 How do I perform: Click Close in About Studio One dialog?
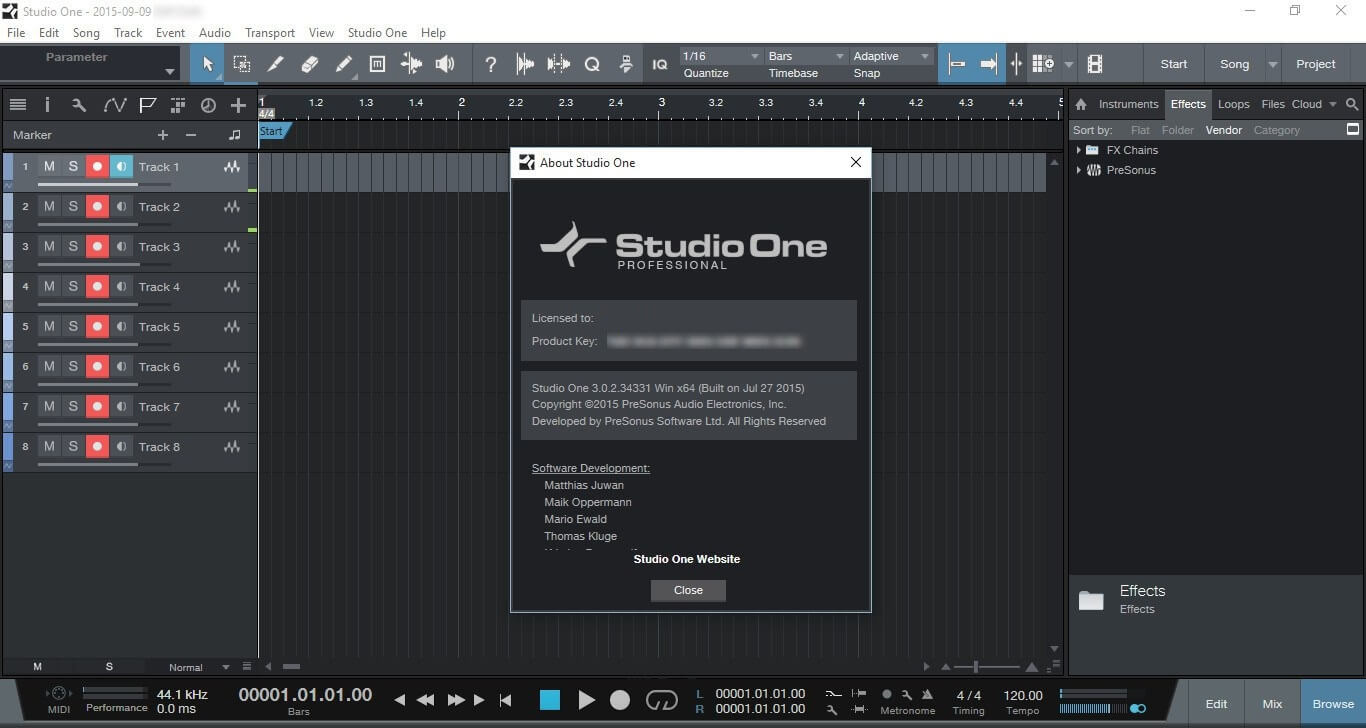[688, 590]
